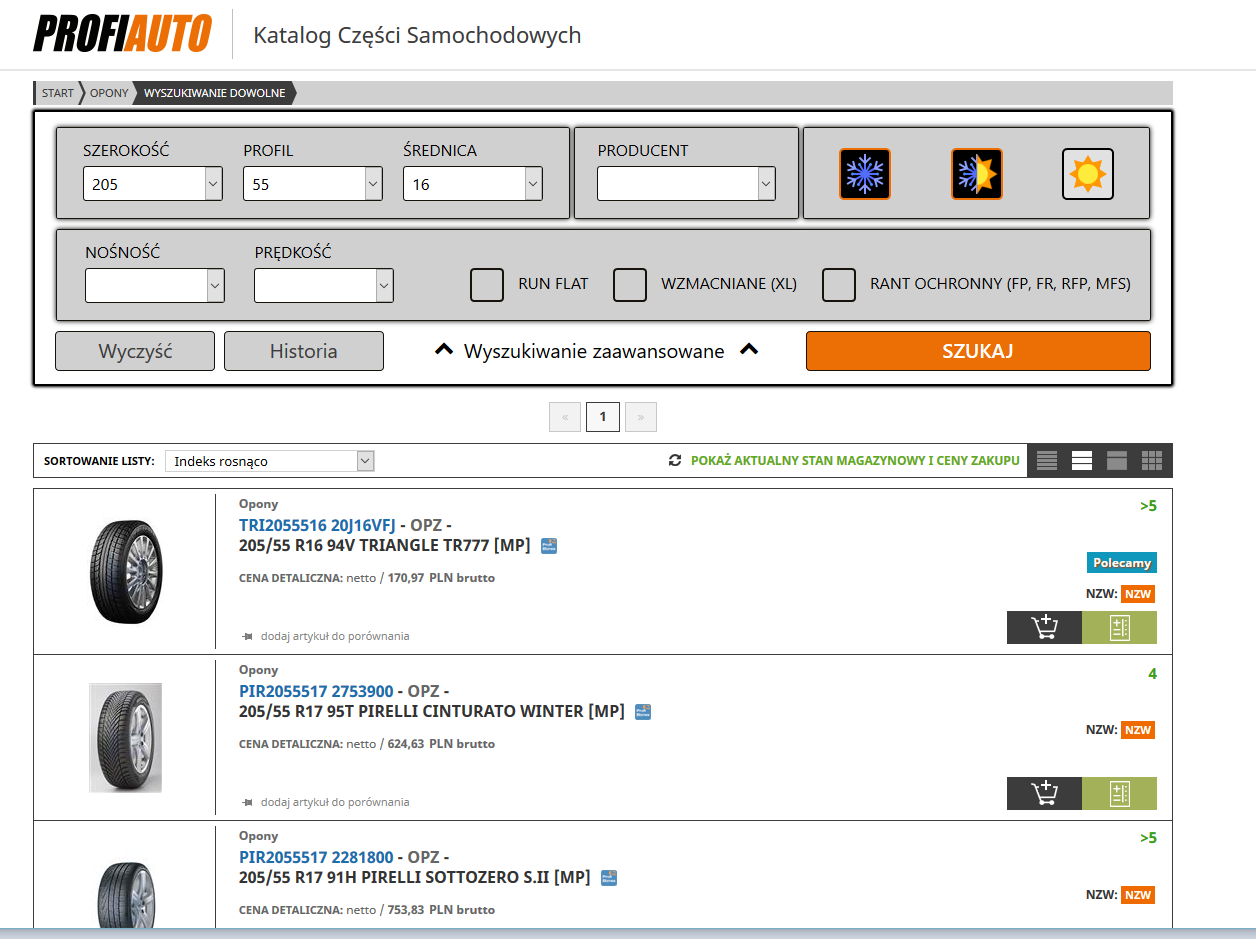Select the summer tires sun icon
The width and height of the screenshot is (1256, 939).
(x=1088, y=174)
